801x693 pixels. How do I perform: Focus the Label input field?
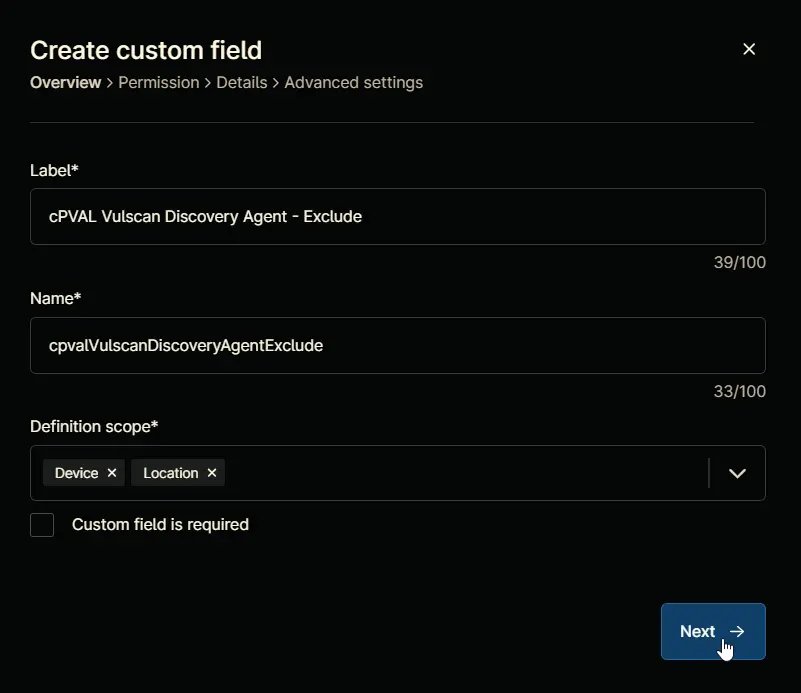tap(398, 217)
